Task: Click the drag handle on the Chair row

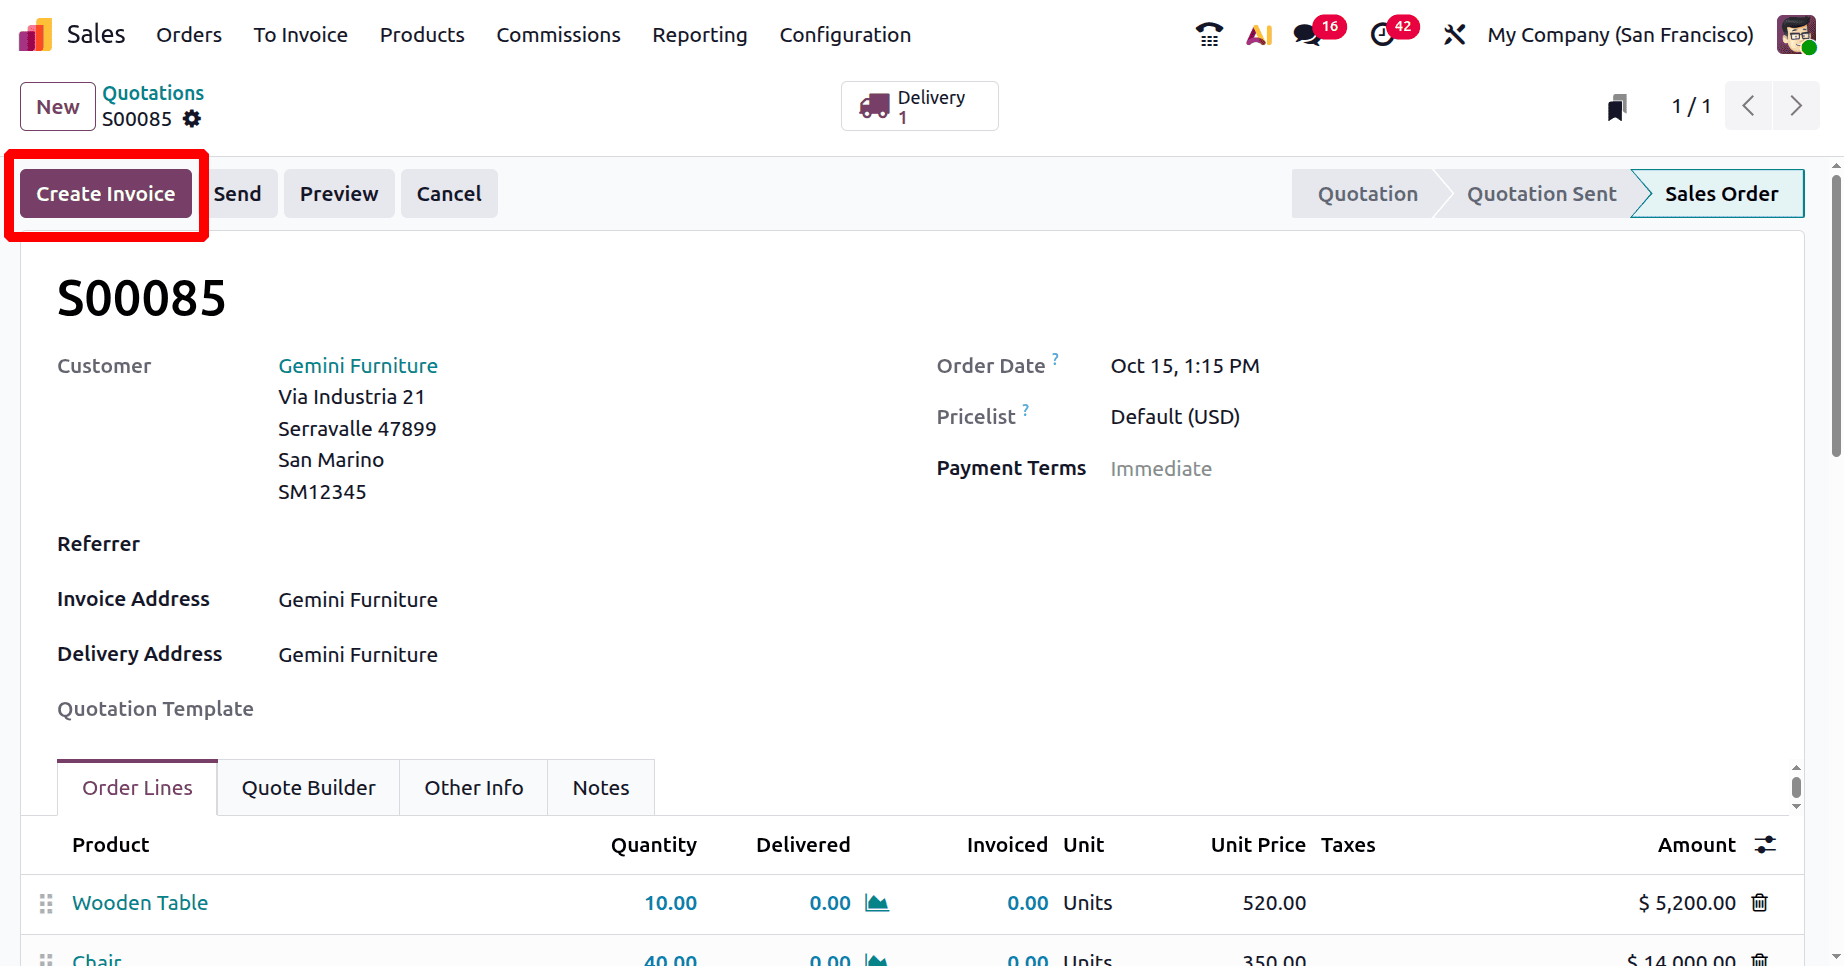Action: tap(44, 957)
